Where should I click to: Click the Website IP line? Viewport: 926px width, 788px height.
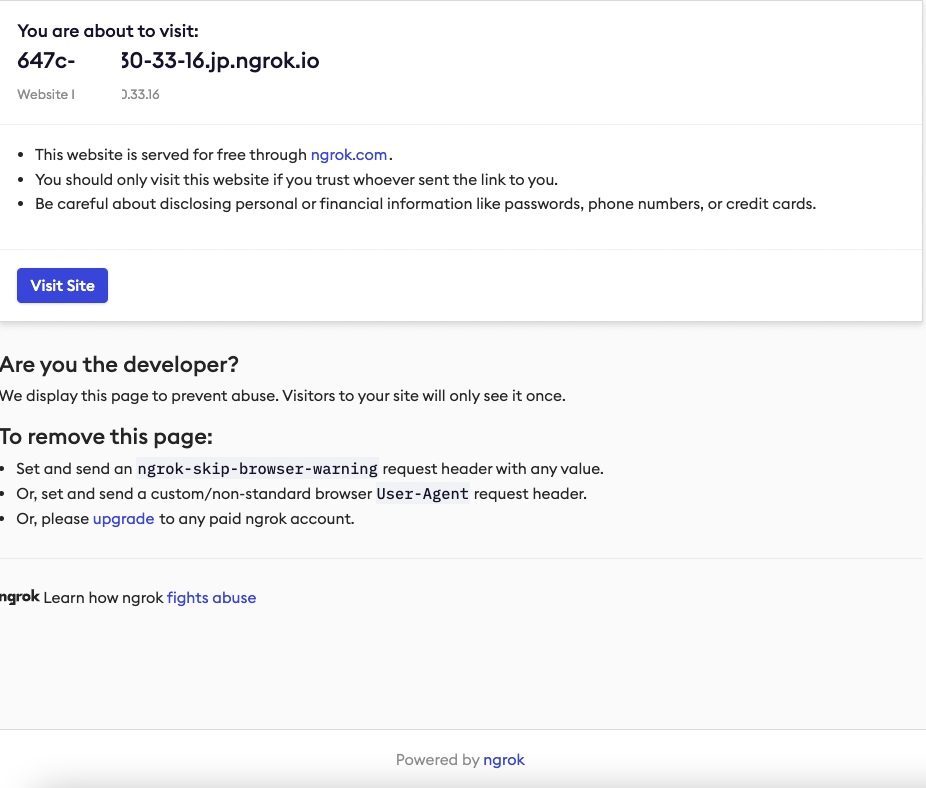click(89, 95)
